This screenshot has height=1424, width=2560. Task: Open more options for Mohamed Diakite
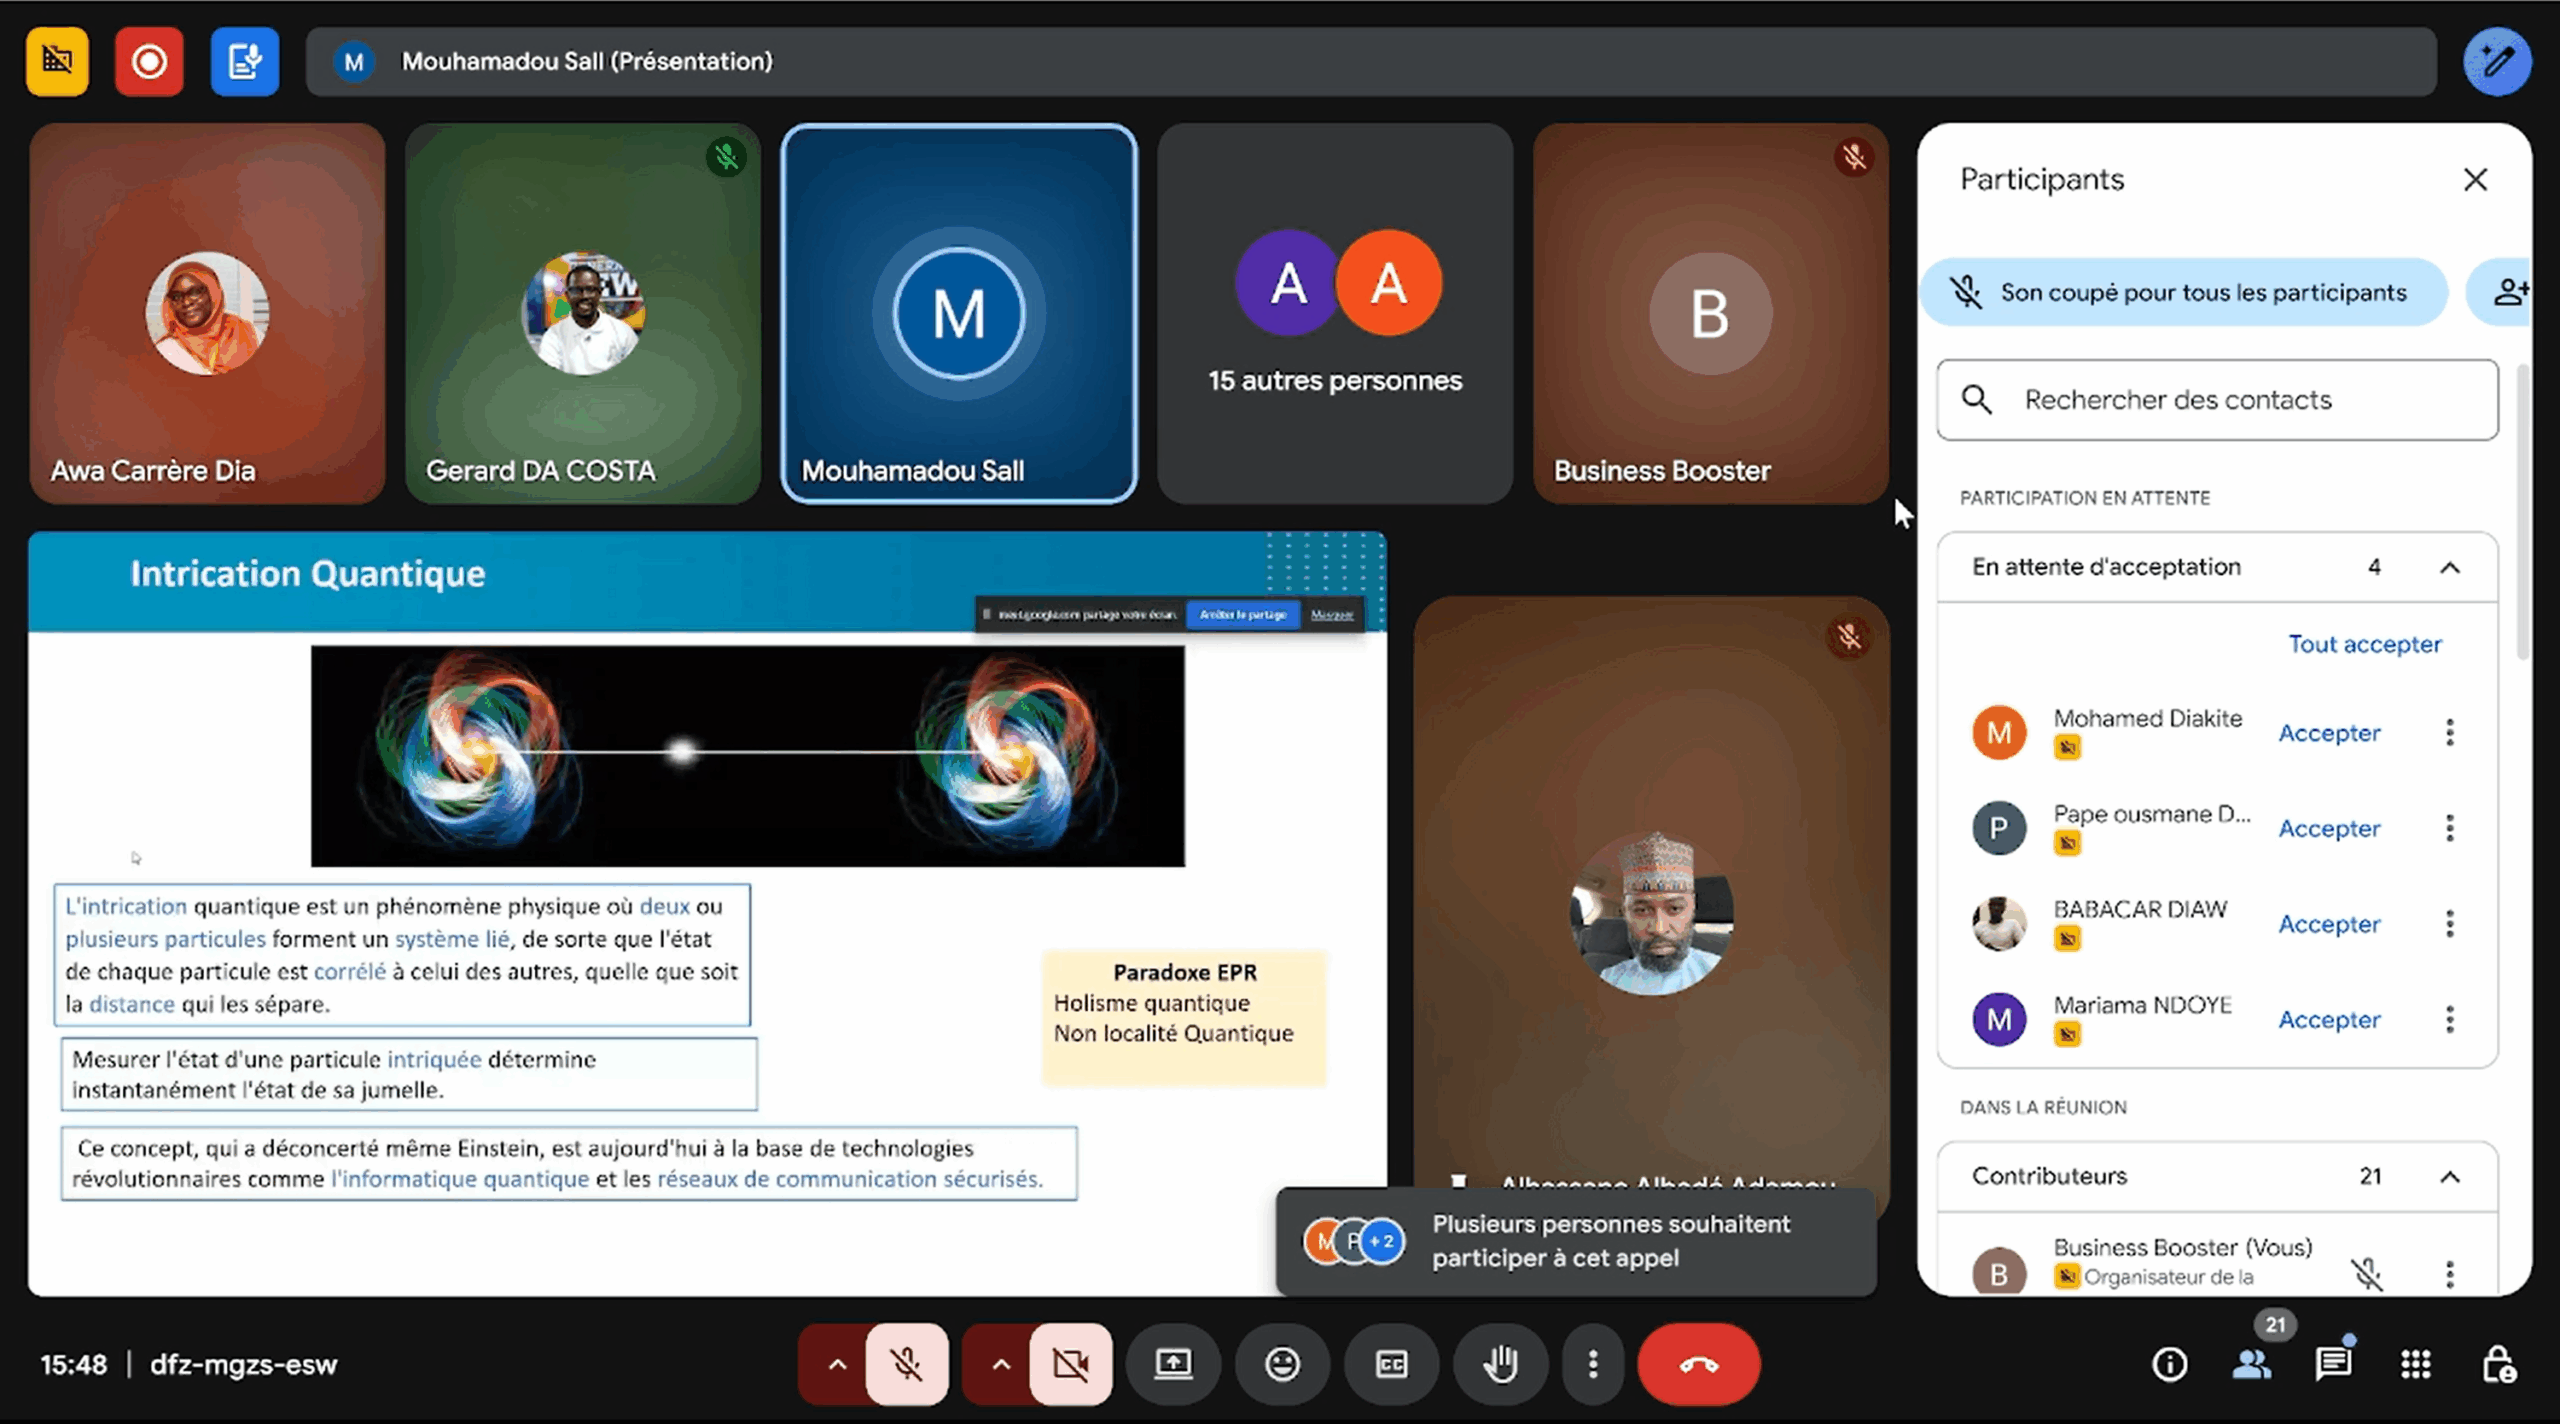click(2449, 733)
